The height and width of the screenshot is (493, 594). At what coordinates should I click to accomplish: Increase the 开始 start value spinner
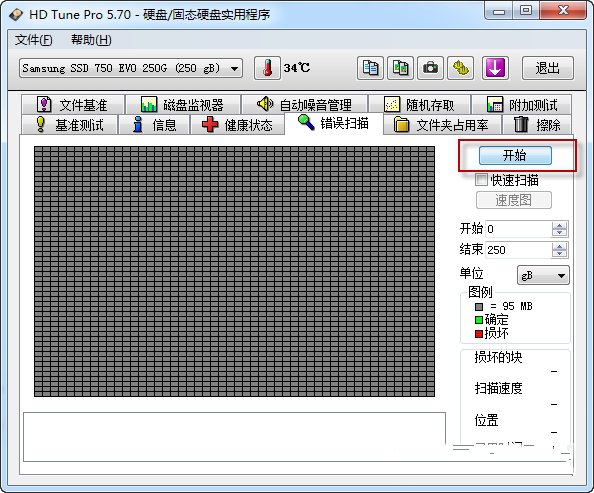click(560, 225)
